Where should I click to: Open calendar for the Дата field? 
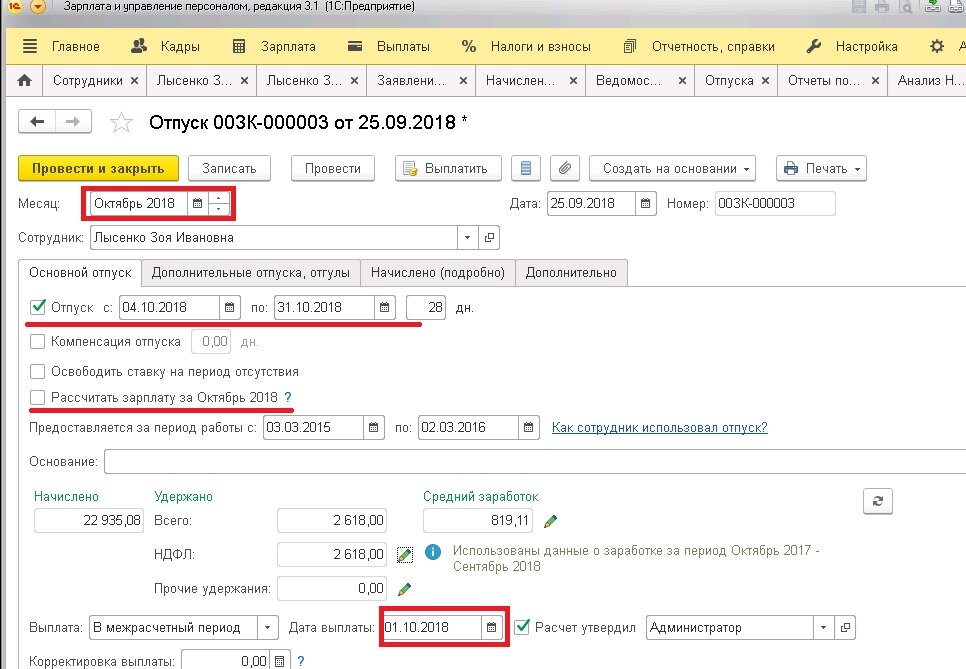pos(645,203)
